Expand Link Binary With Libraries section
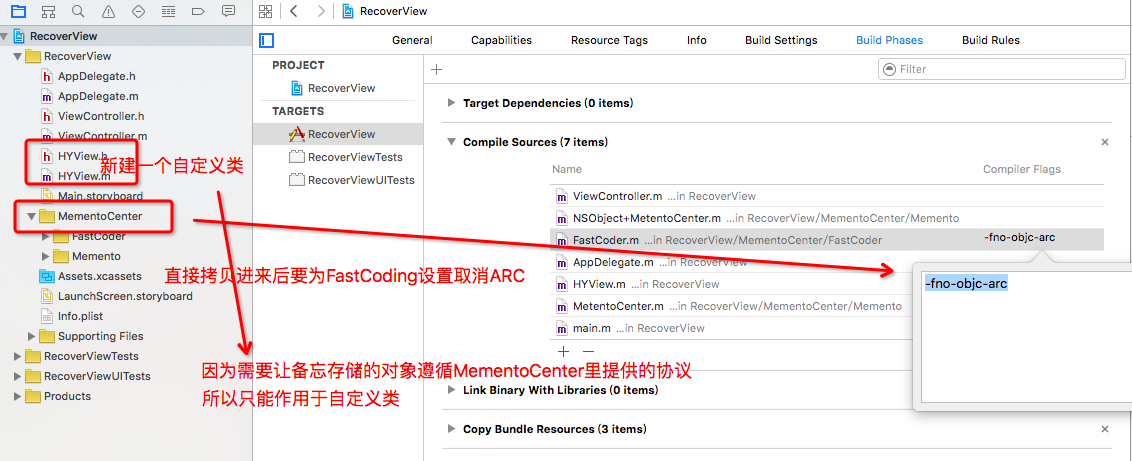This screenshot has height=461, width=1132. click(x=453, y=390)
